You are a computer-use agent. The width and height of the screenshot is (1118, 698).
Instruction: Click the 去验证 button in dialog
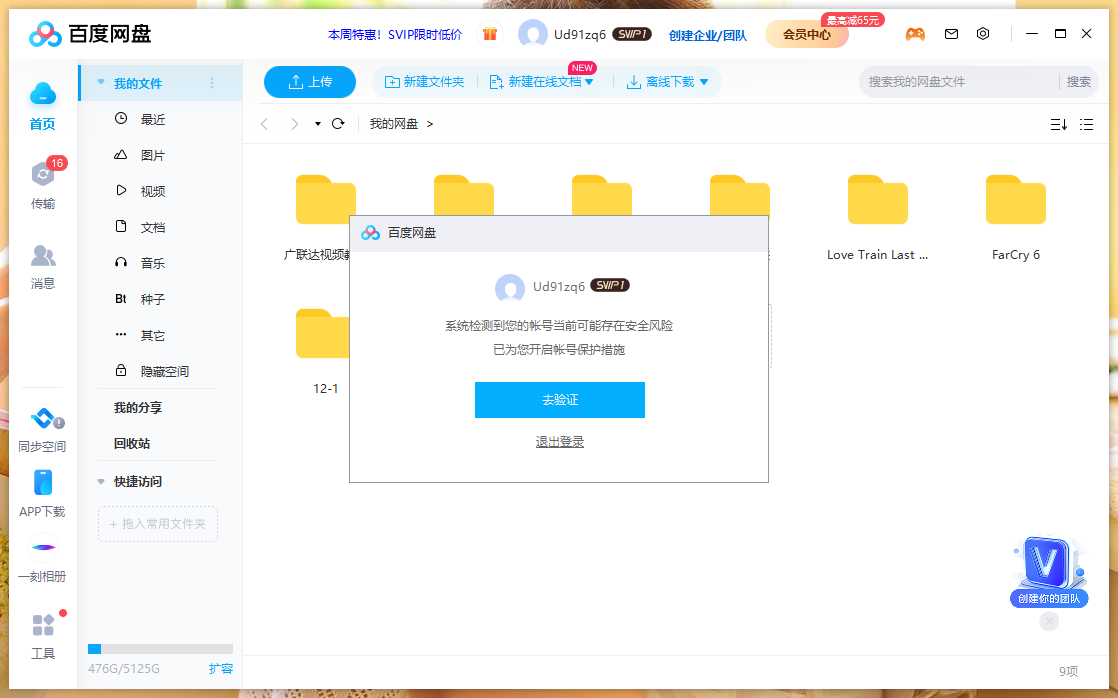[560, 400]
